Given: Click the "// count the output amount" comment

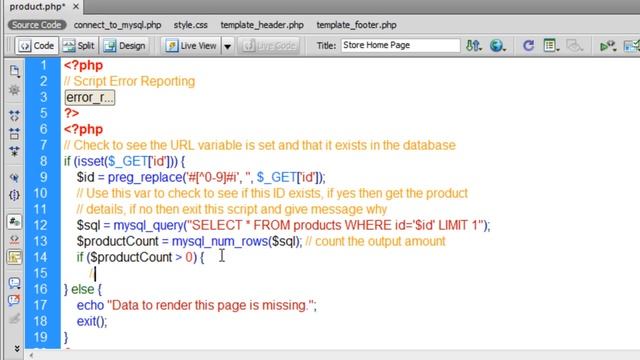Looking at the screenshot, I should click(x=375, y=241).
